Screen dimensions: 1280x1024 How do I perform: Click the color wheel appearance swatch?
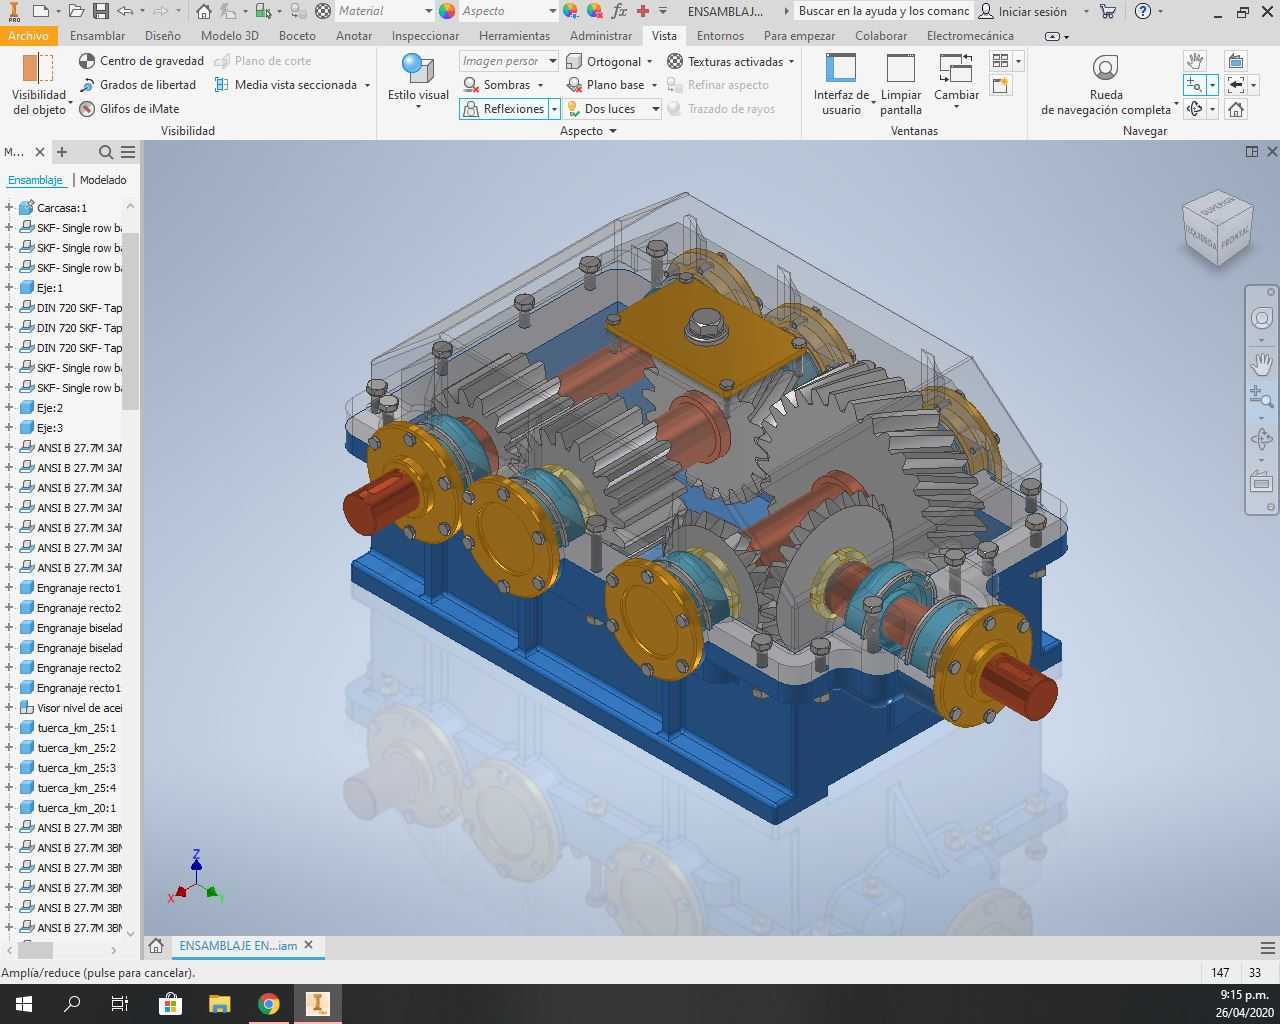(447, 11)
